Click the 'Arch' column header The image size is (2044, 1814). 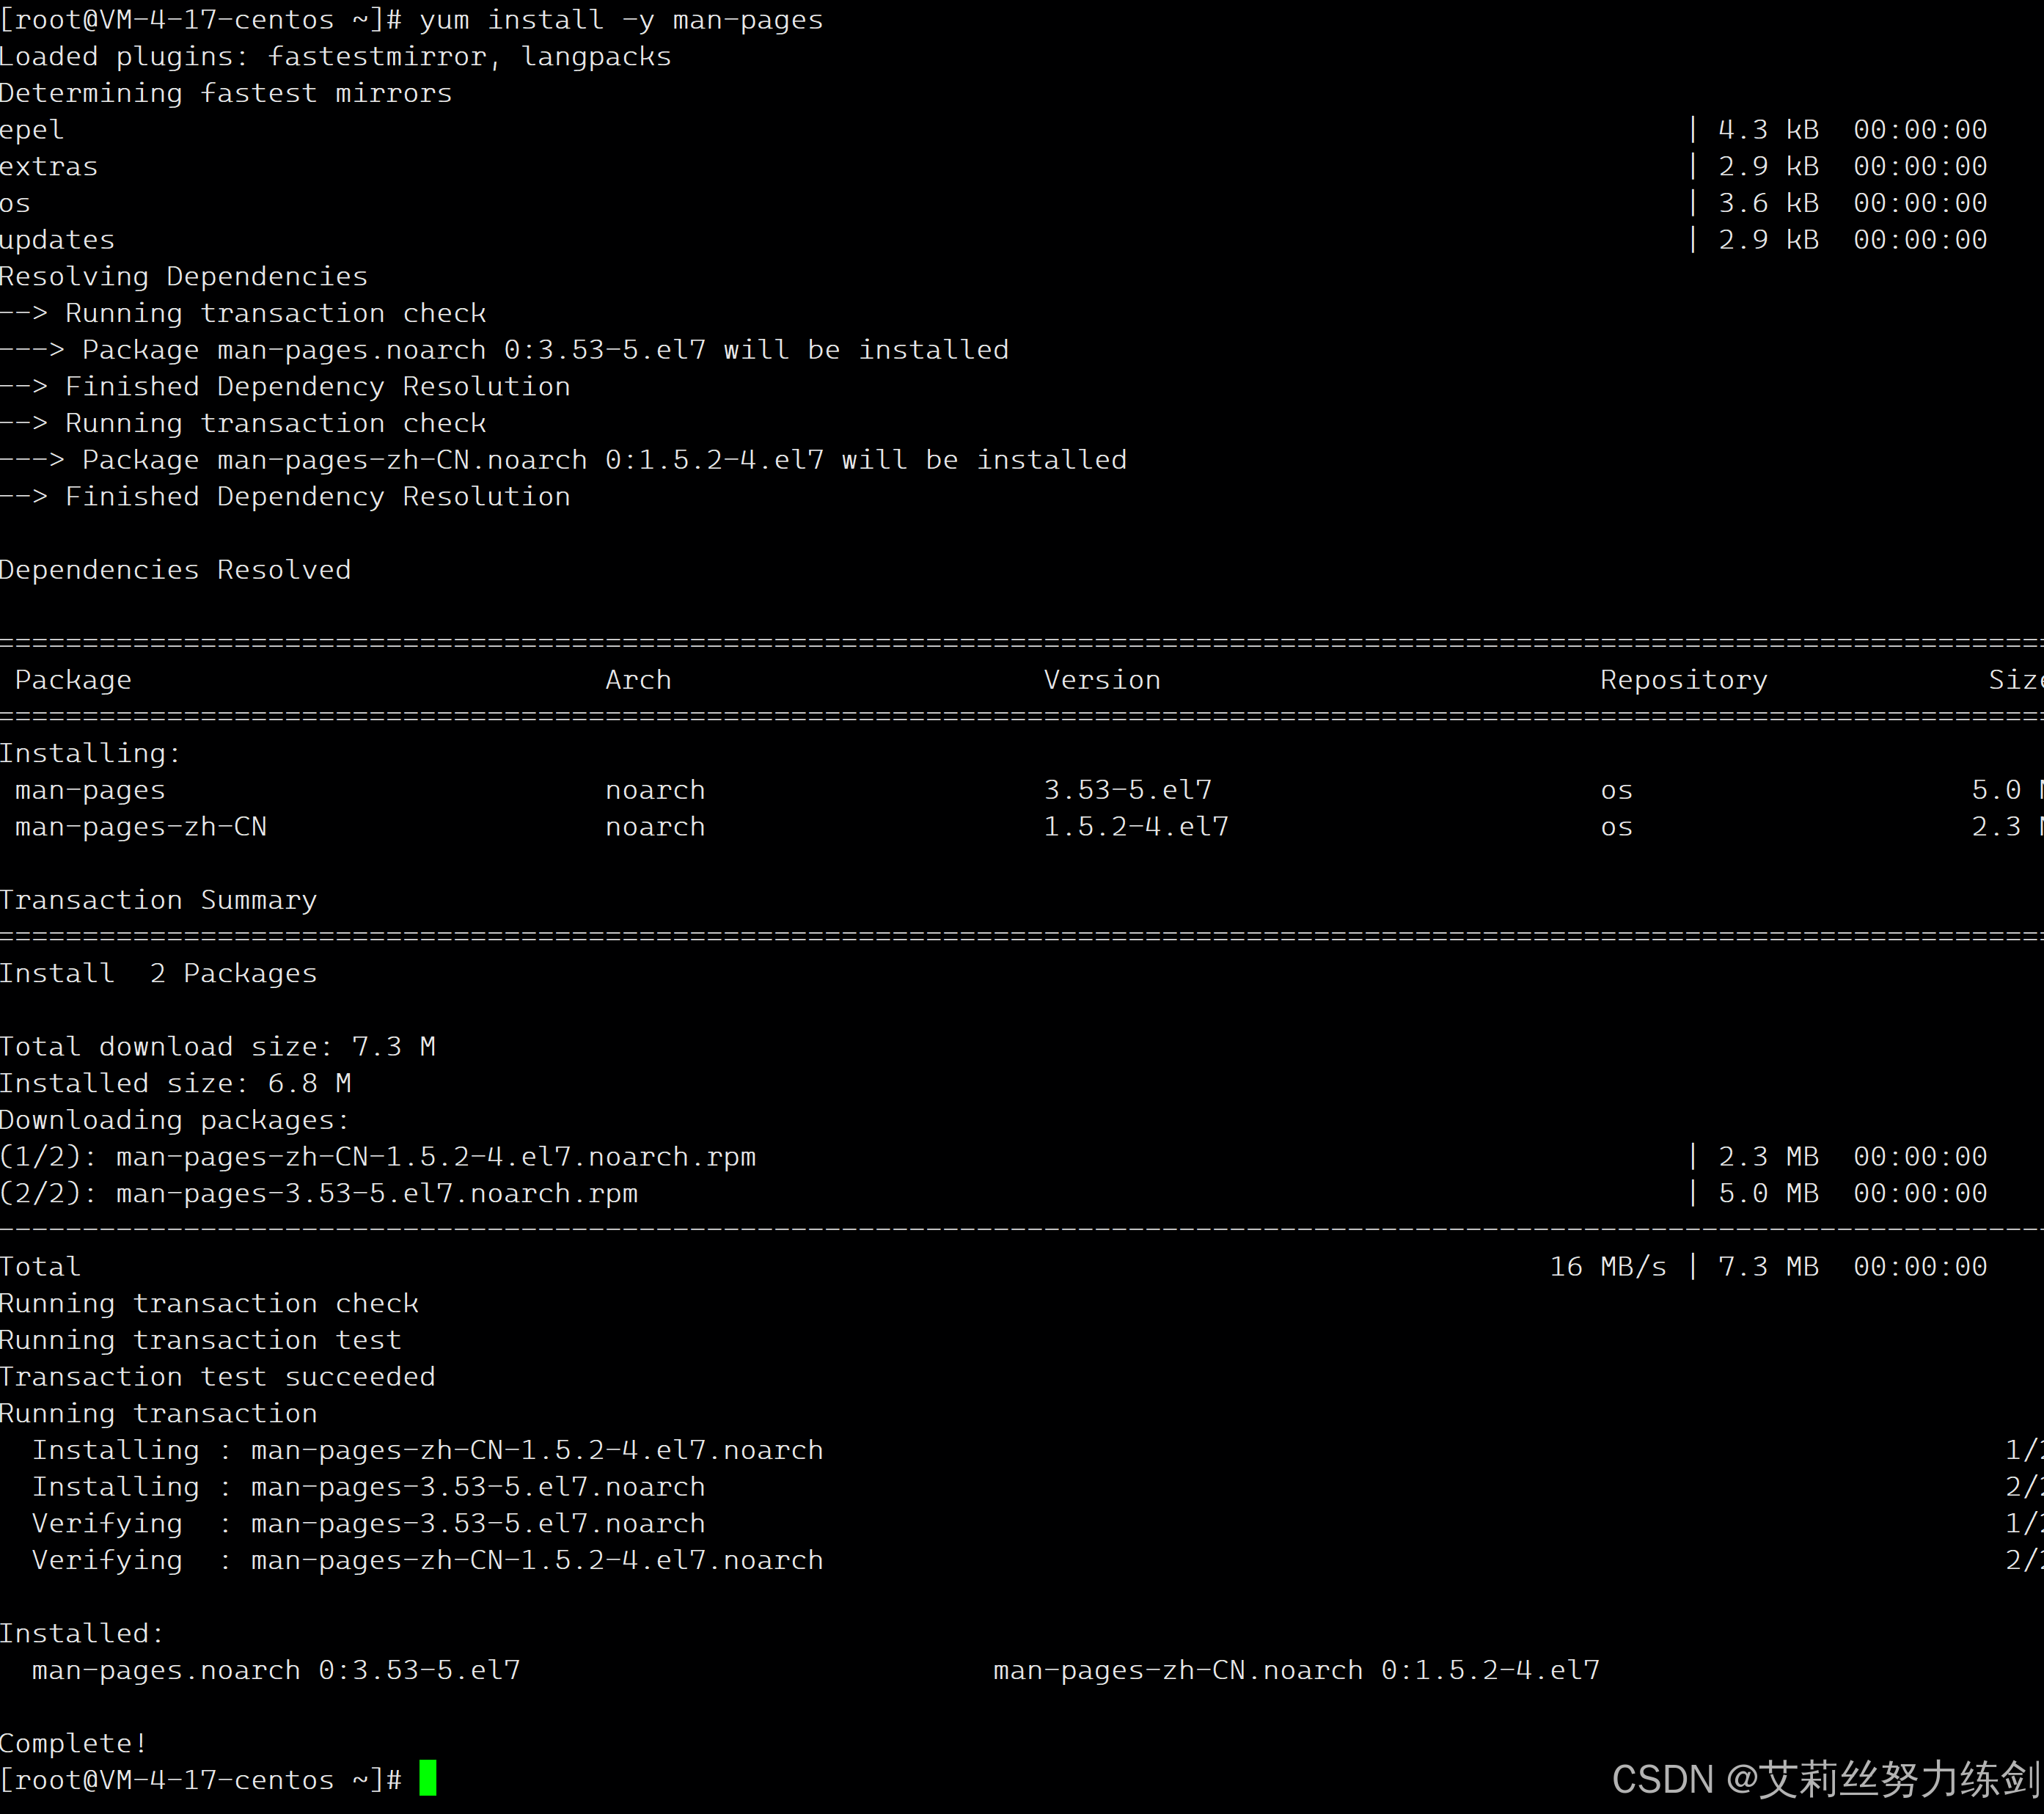point(638,680)
